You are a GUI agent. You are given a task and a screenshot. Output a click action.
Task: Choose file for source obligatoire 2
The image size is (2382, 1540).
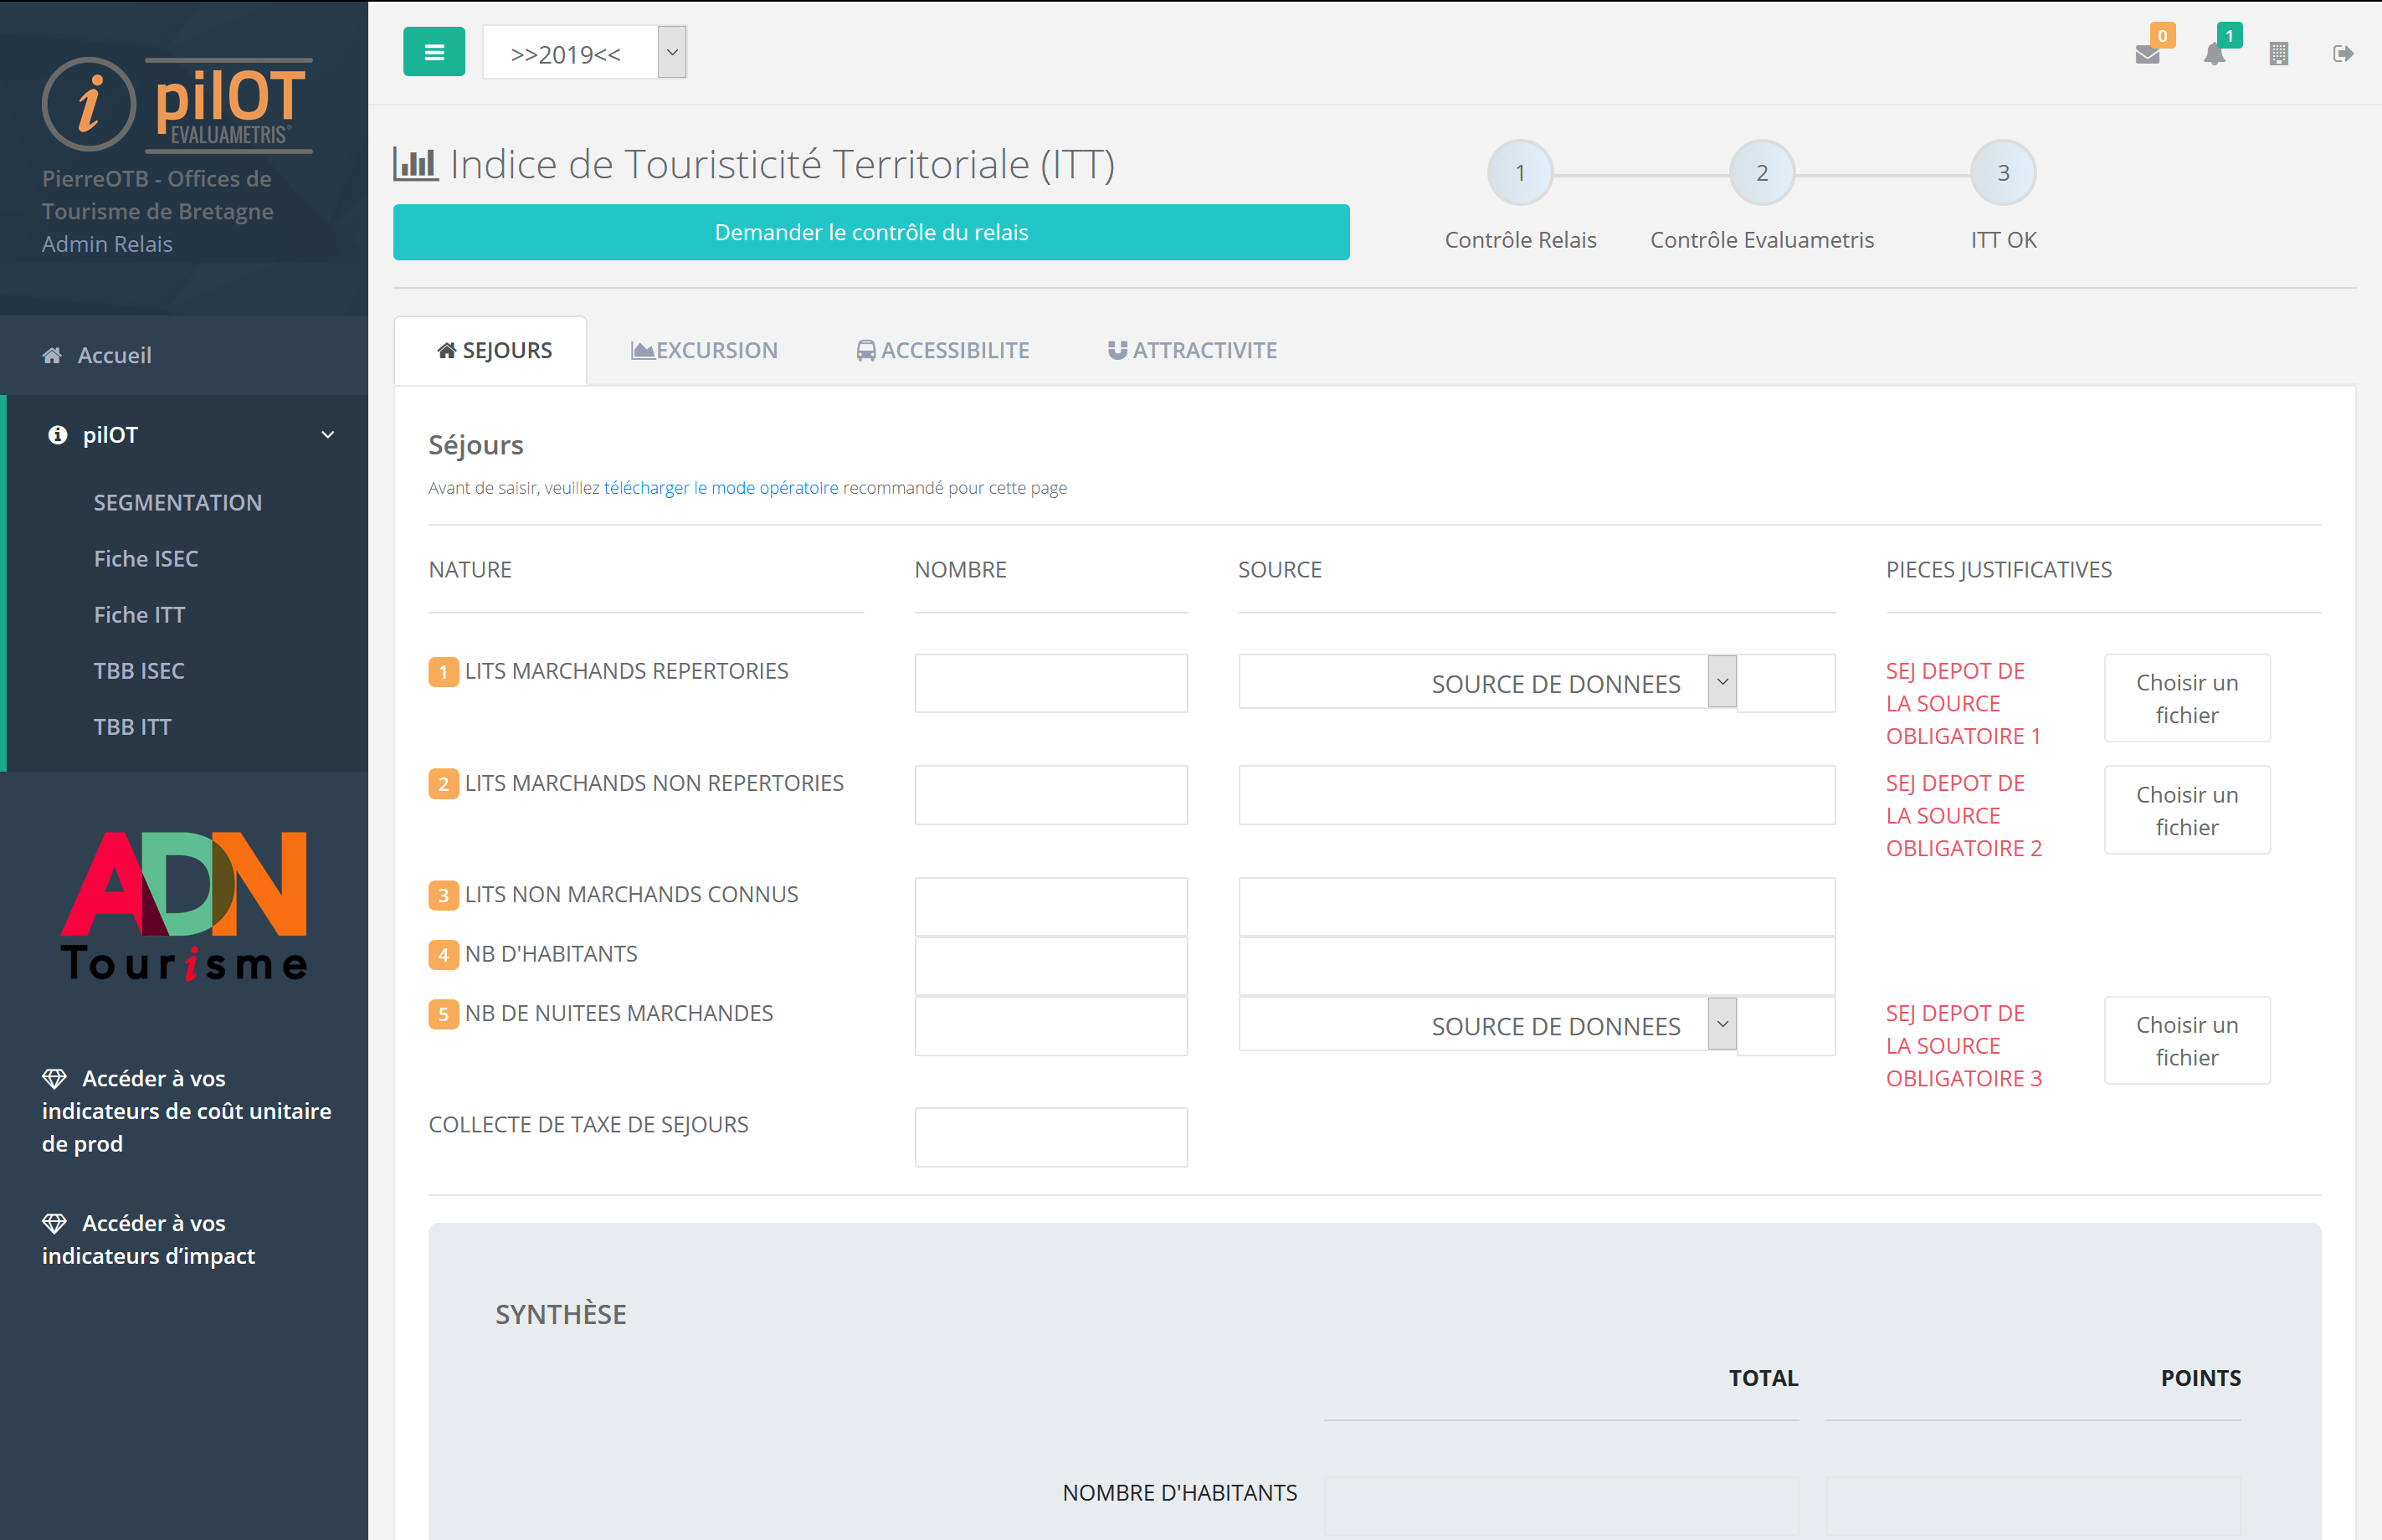(x=2186, y=810)
